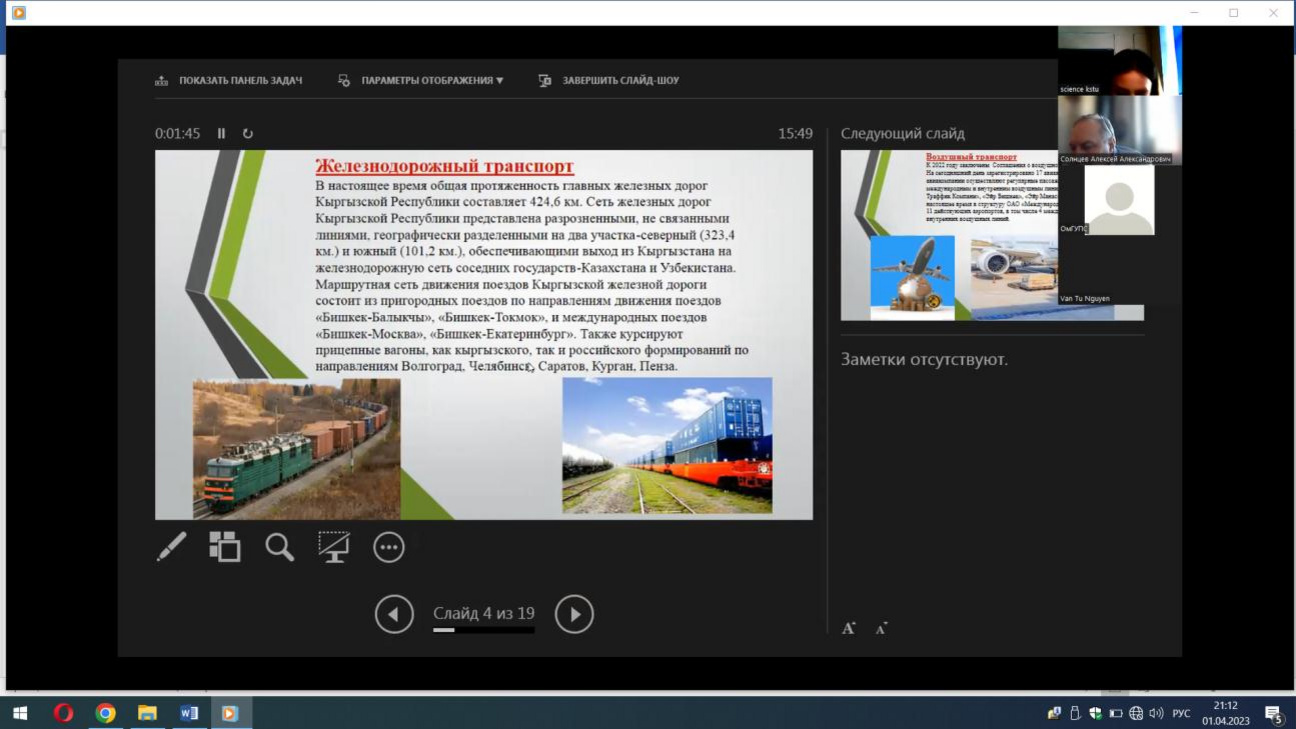Black out the slide show screen

[x=333, y=547]
